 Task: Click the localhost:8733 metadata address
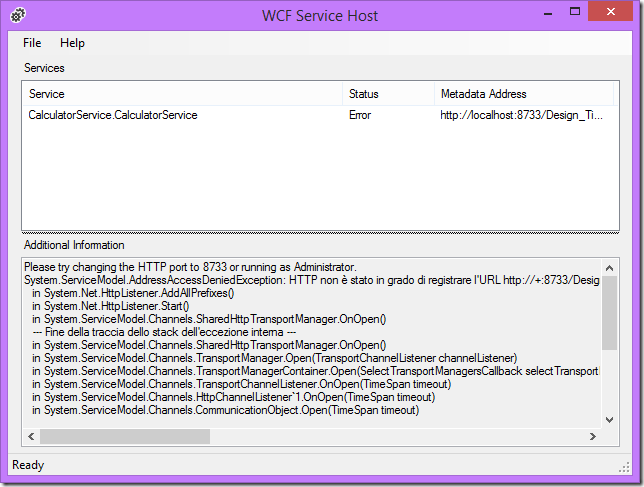pyautogui.click(x=521, y=115)
